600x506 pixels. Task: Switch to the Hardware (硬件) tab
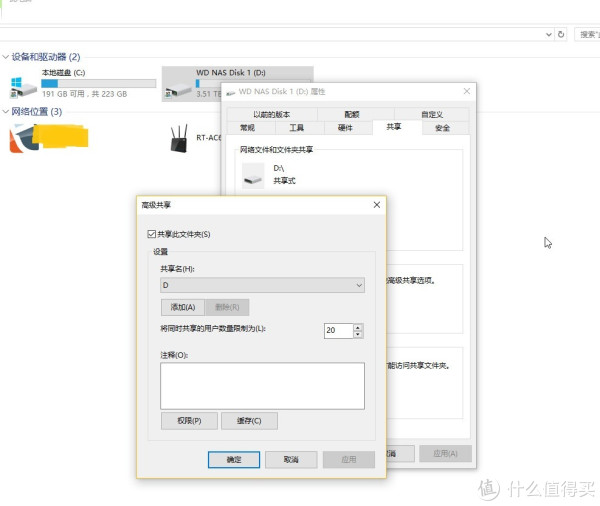(345, 128)
